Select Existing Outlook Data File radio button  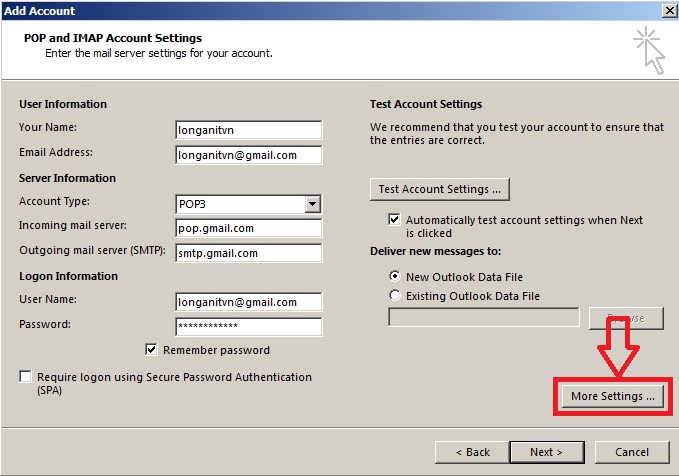coord(394,295)
